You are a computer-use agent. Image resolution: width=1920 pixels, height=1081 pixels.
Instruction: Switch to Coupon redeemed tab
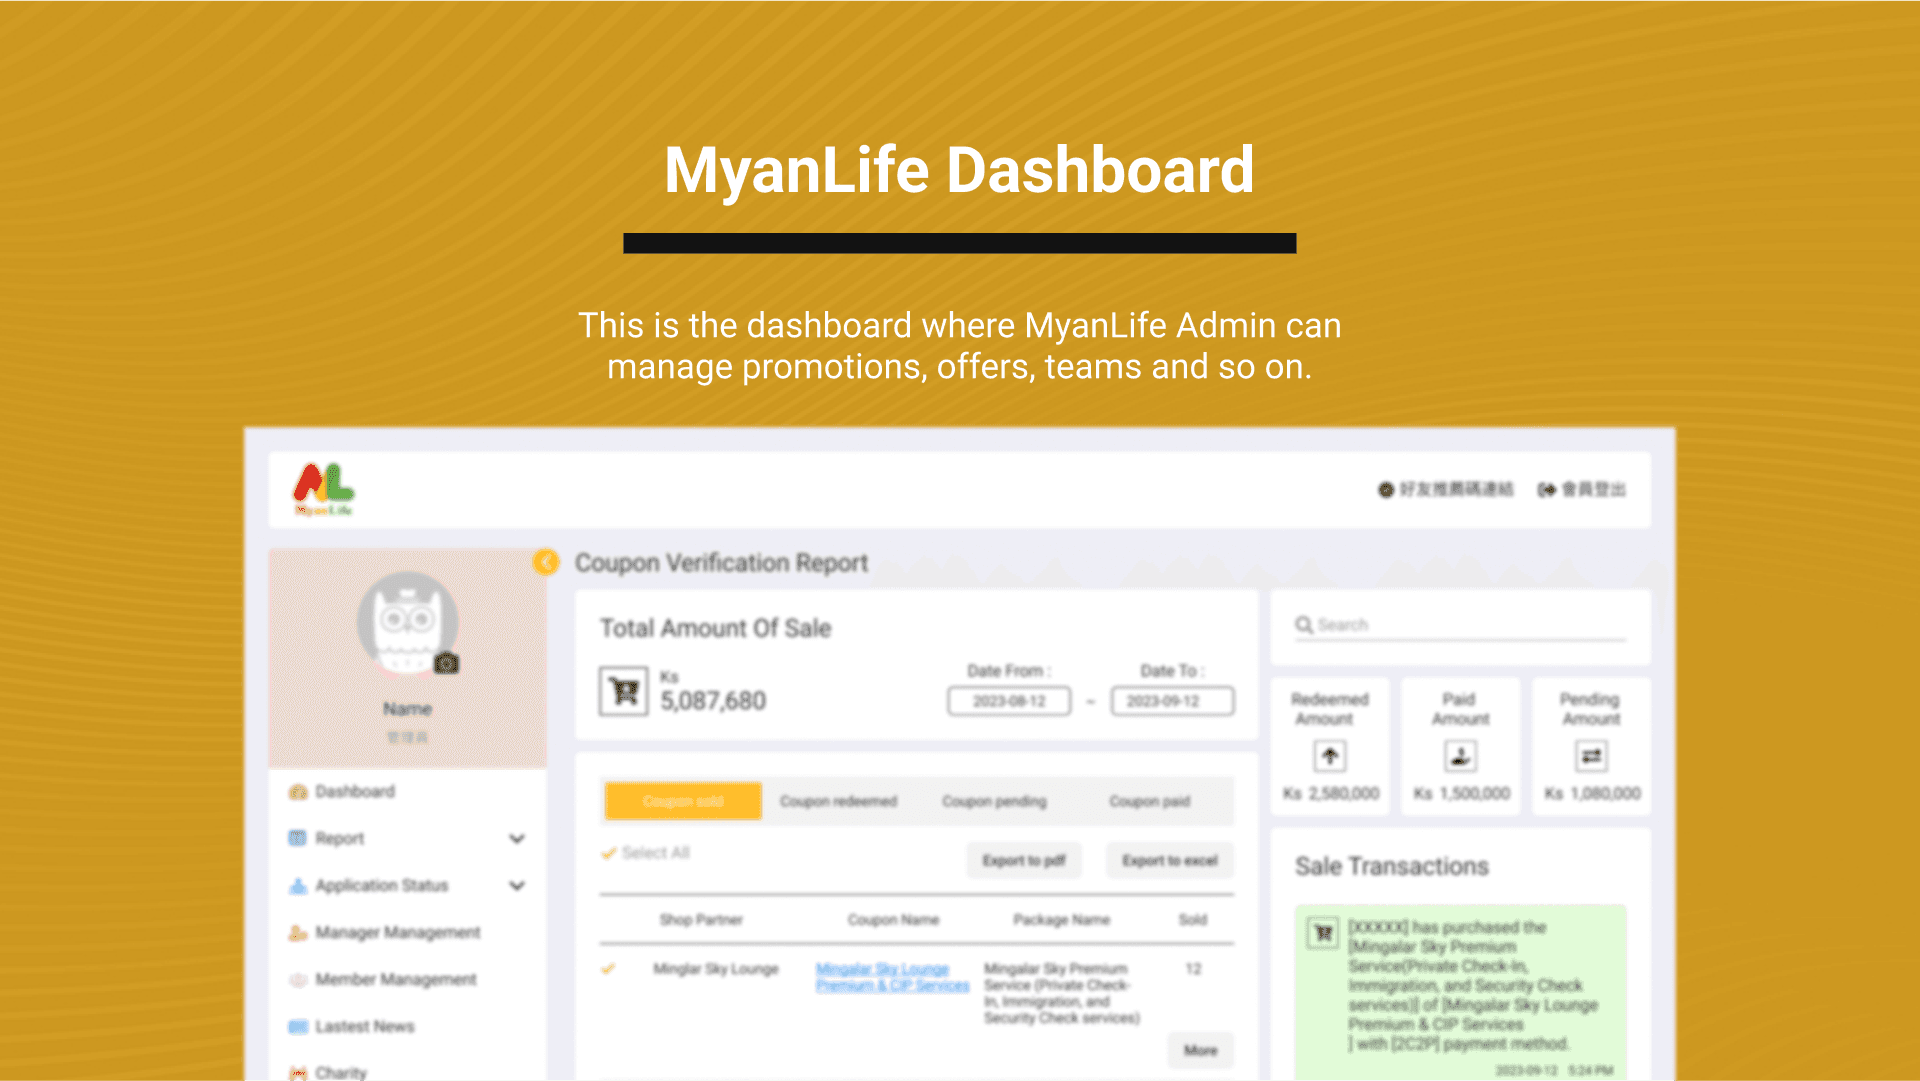838,801
